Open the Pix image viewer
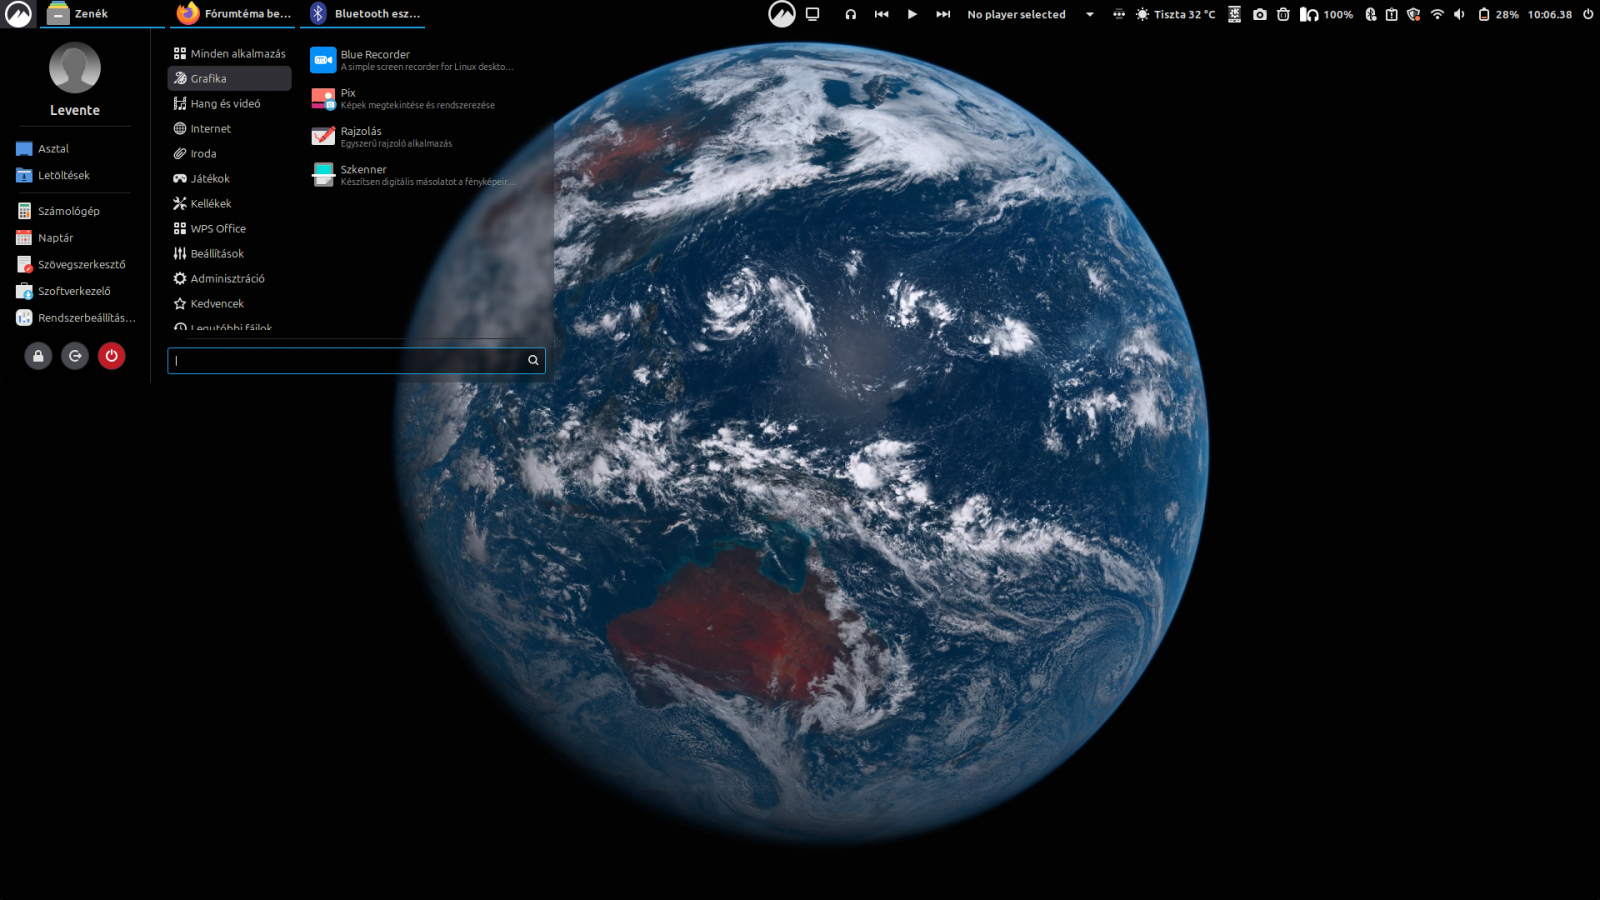This screenshot has width=1600, height=900. coord(413,98)
